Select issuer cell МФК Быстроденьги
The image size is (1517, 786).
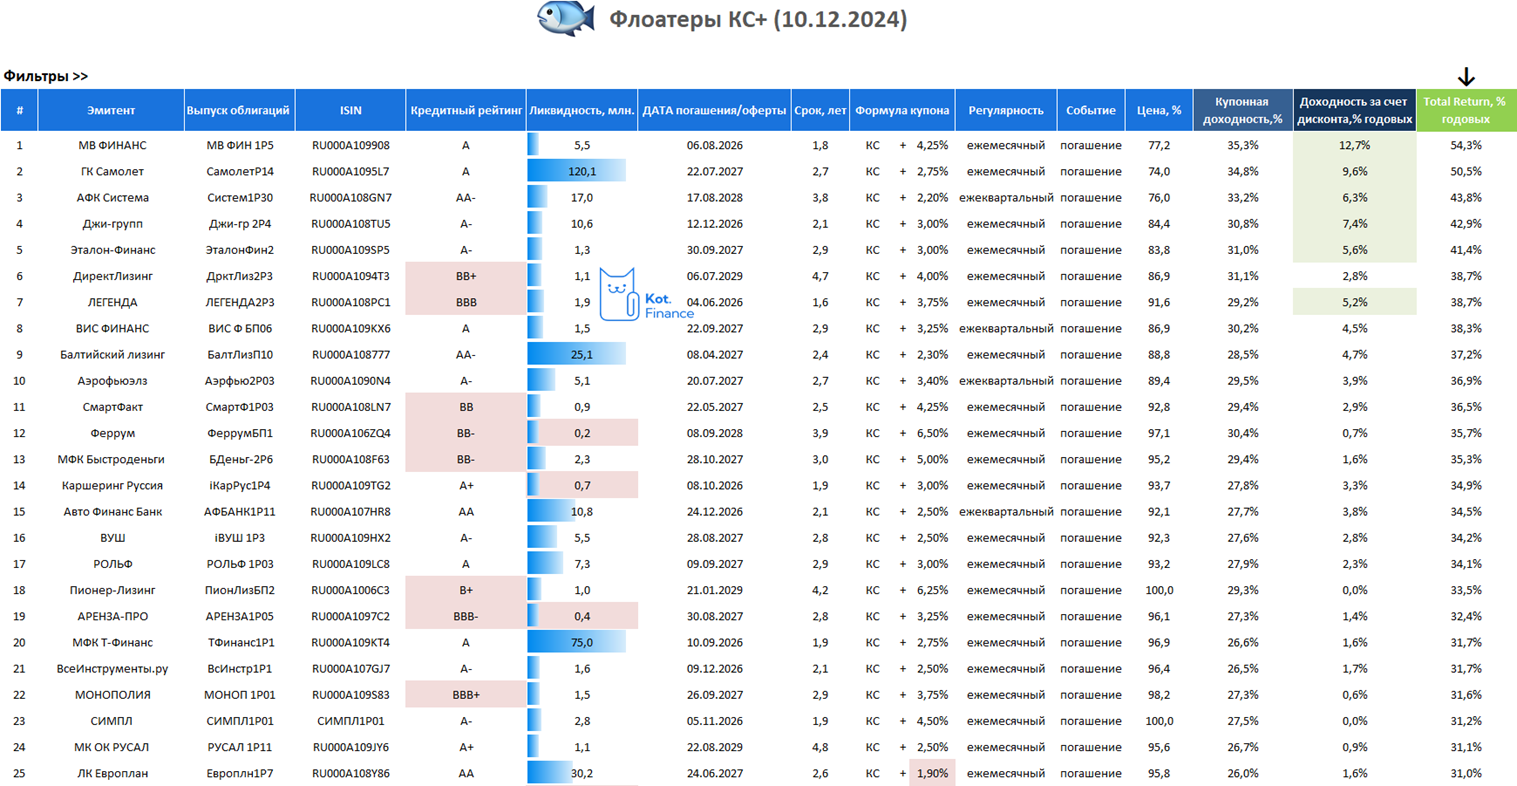click(111, 459)
